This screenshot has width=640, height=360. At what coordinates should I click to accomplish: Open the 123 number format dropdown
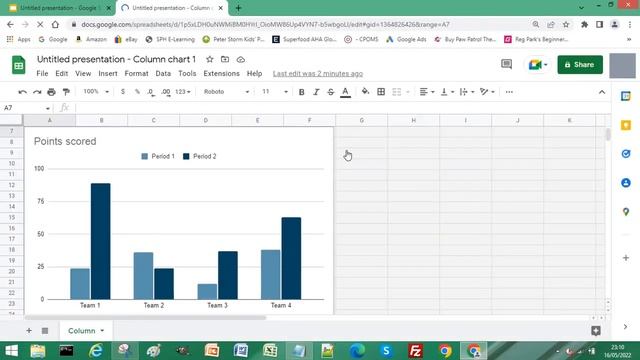pyautogui.click(x=183, y=92)
